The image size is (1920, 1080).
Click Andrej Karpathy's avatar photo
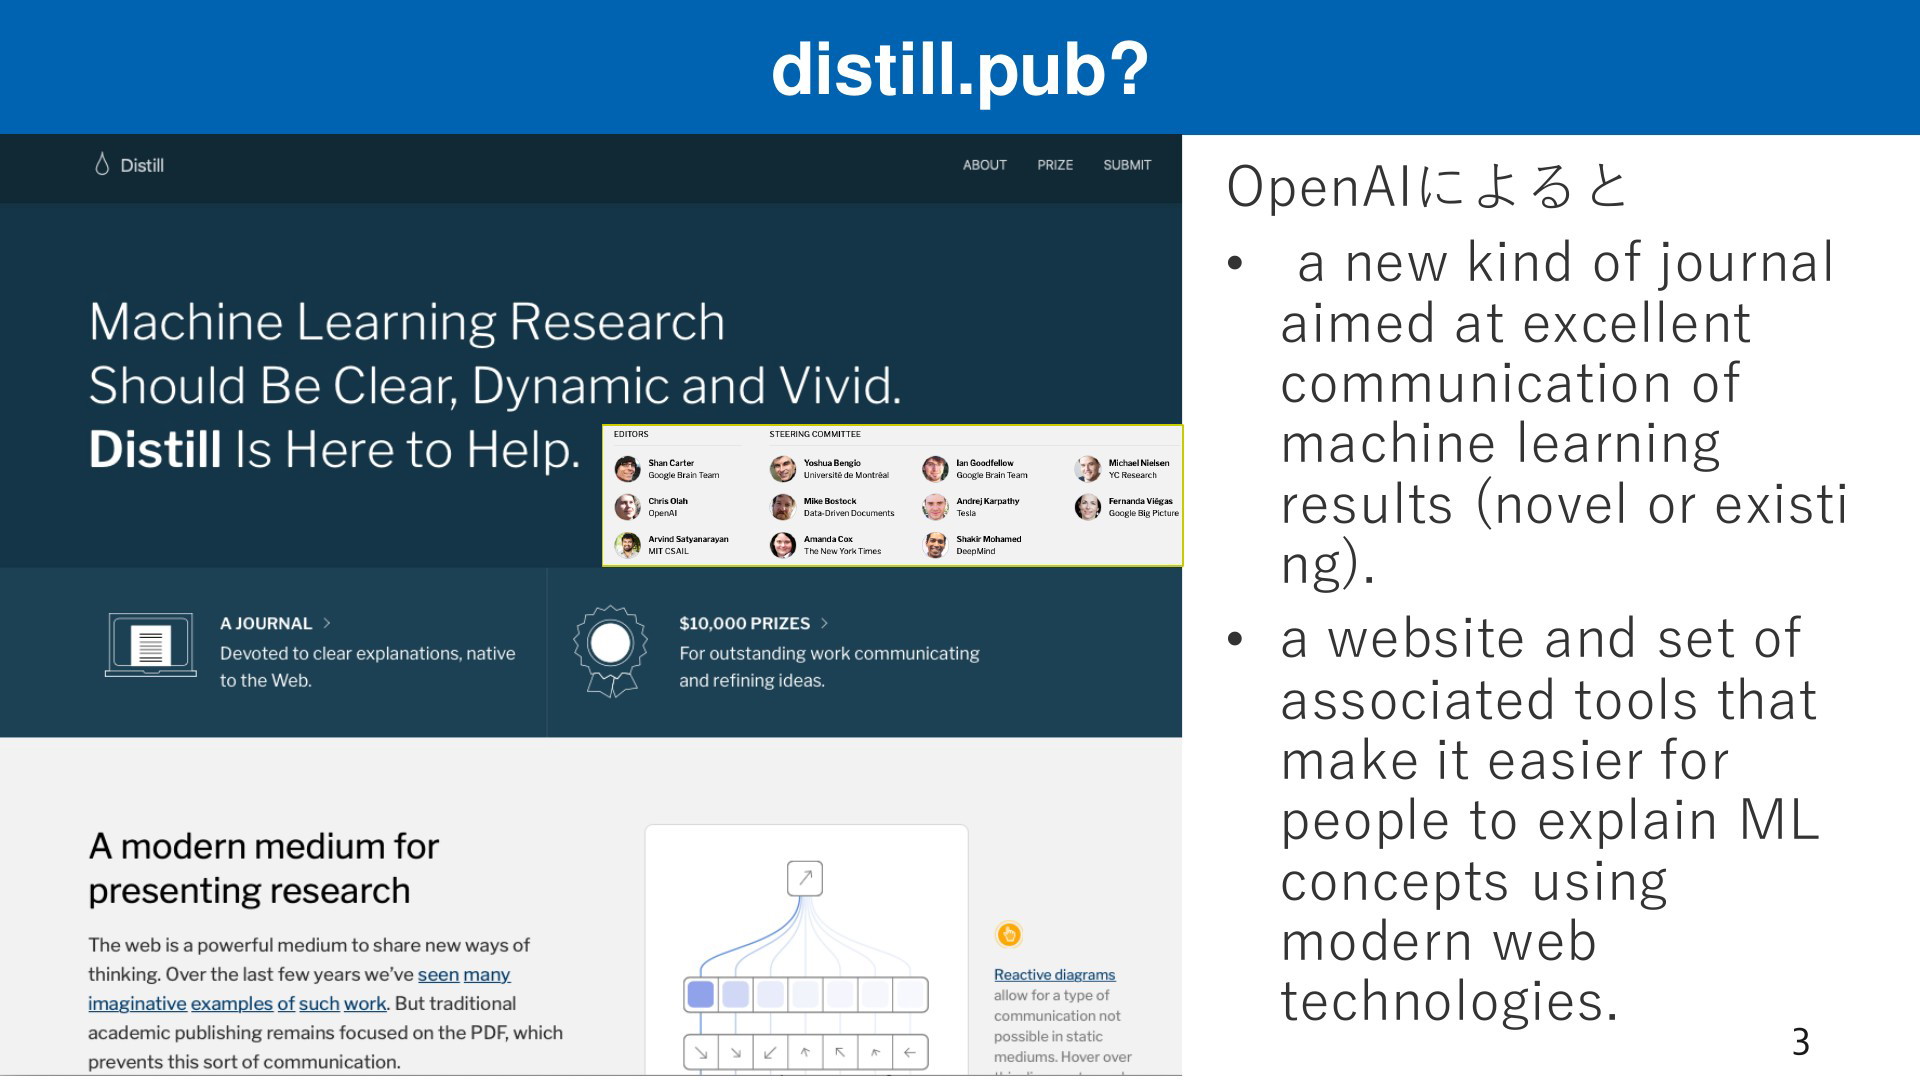click(x=935, y=507)
